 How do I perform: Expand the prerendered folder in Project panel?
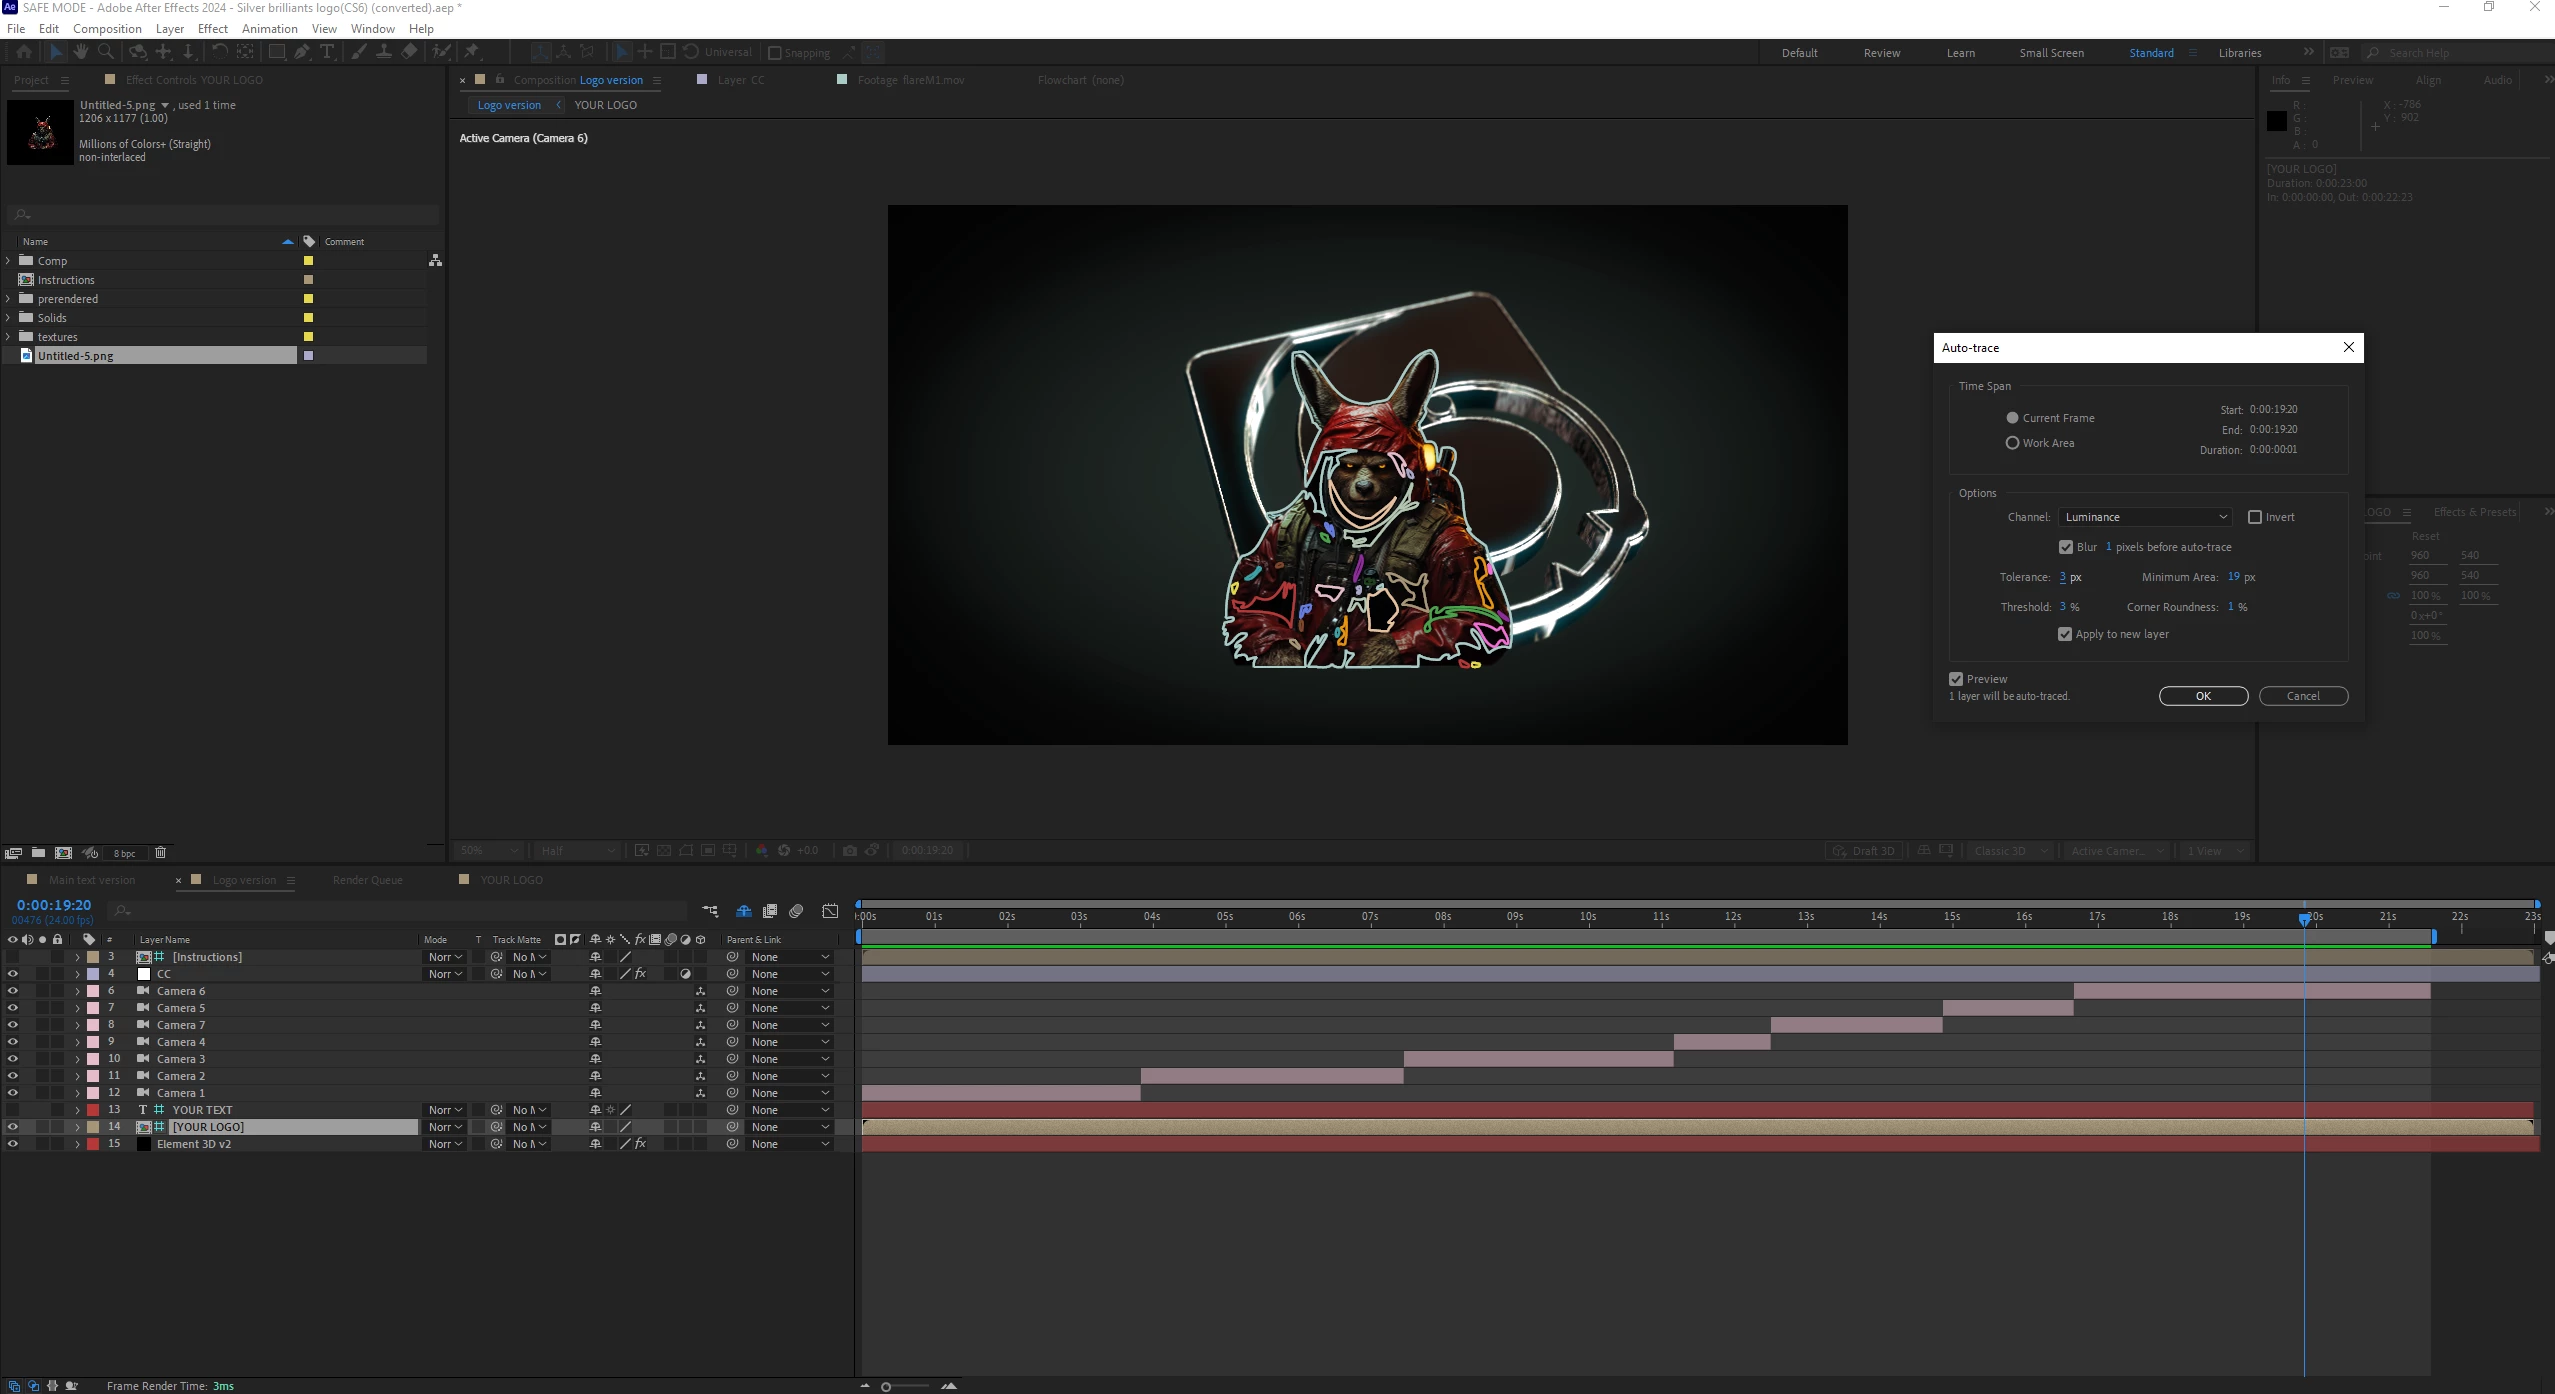click(9, 299)
